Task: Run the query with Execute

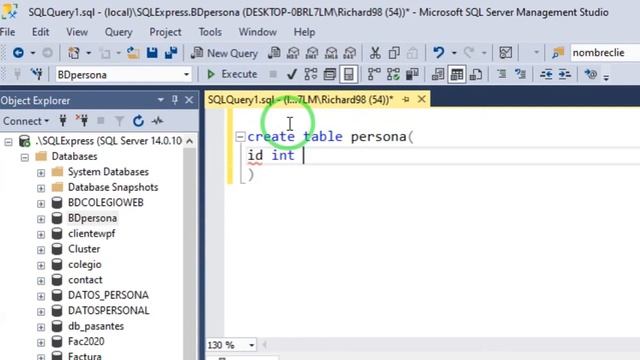Action: tap(232, 74)
